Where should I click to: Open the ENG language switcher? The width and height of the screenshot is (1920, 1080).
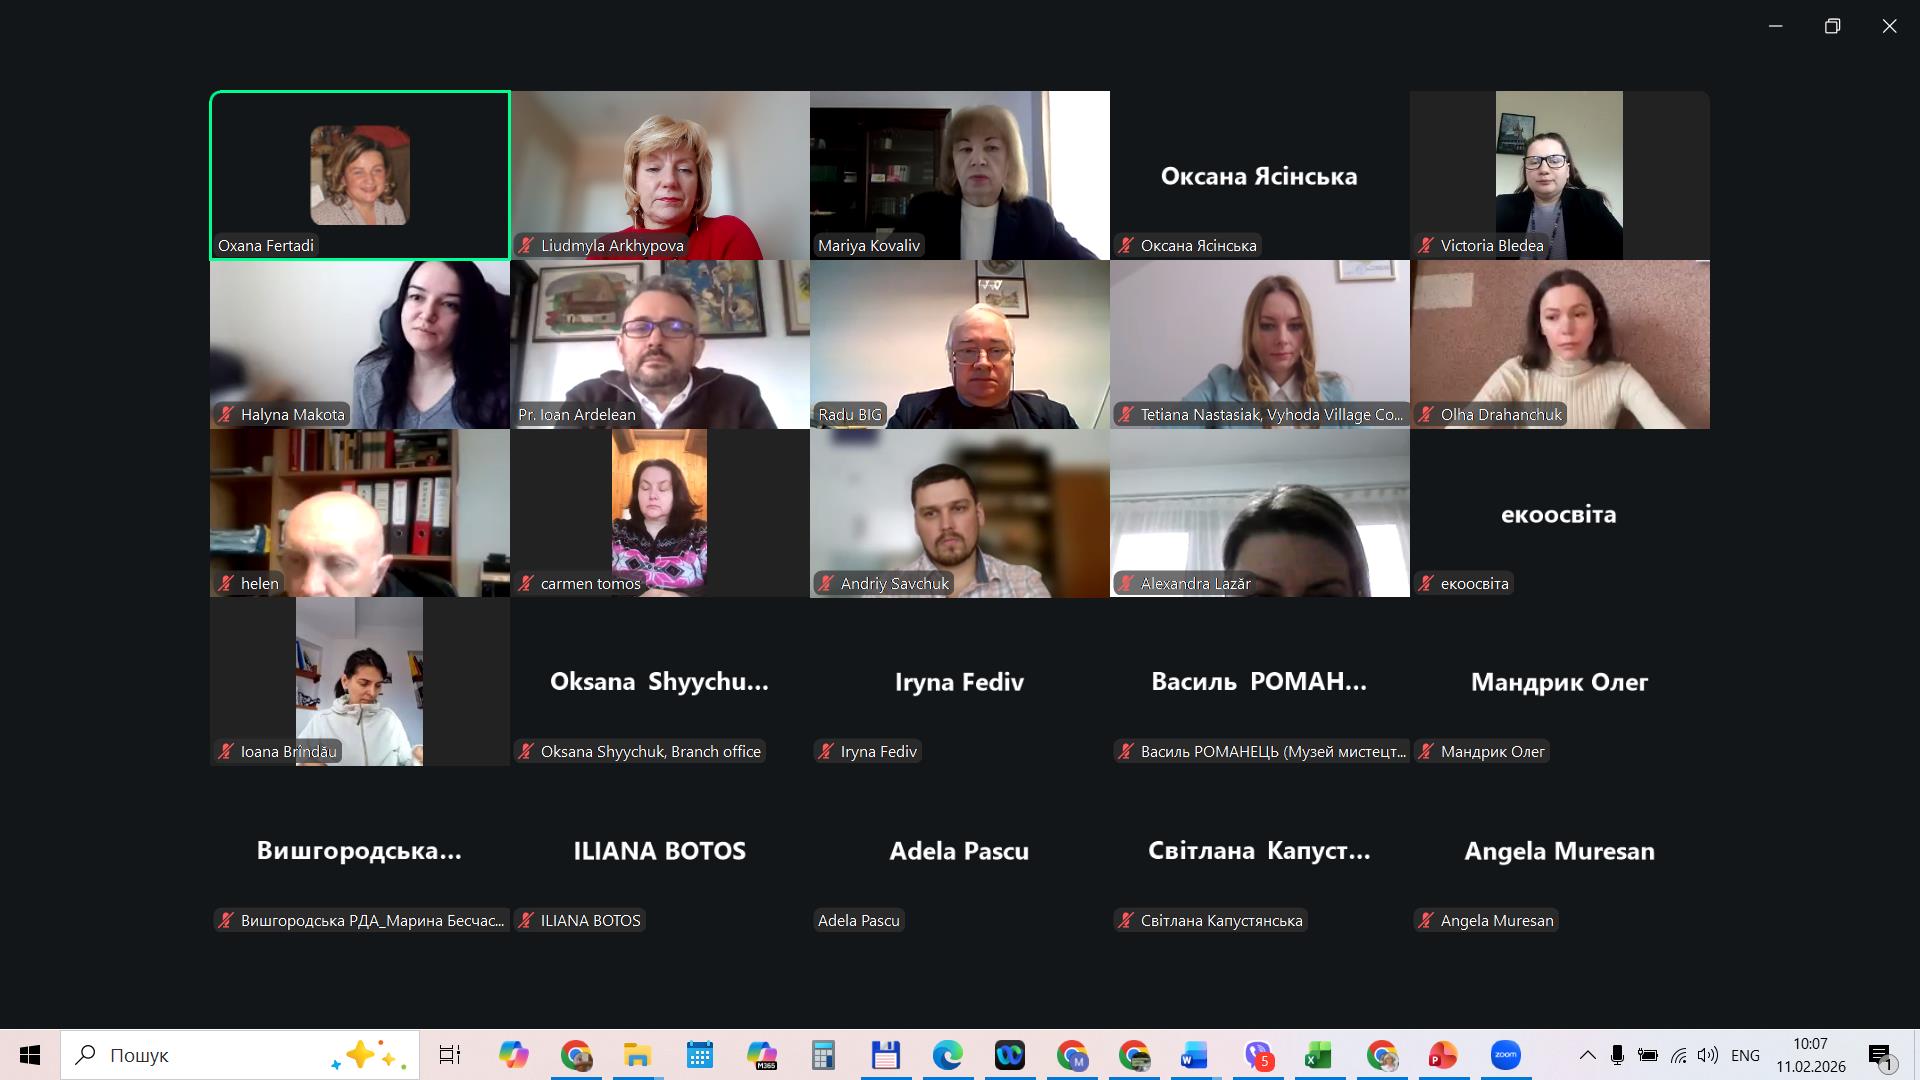pyautogui.click(x=1745, y=1055)
